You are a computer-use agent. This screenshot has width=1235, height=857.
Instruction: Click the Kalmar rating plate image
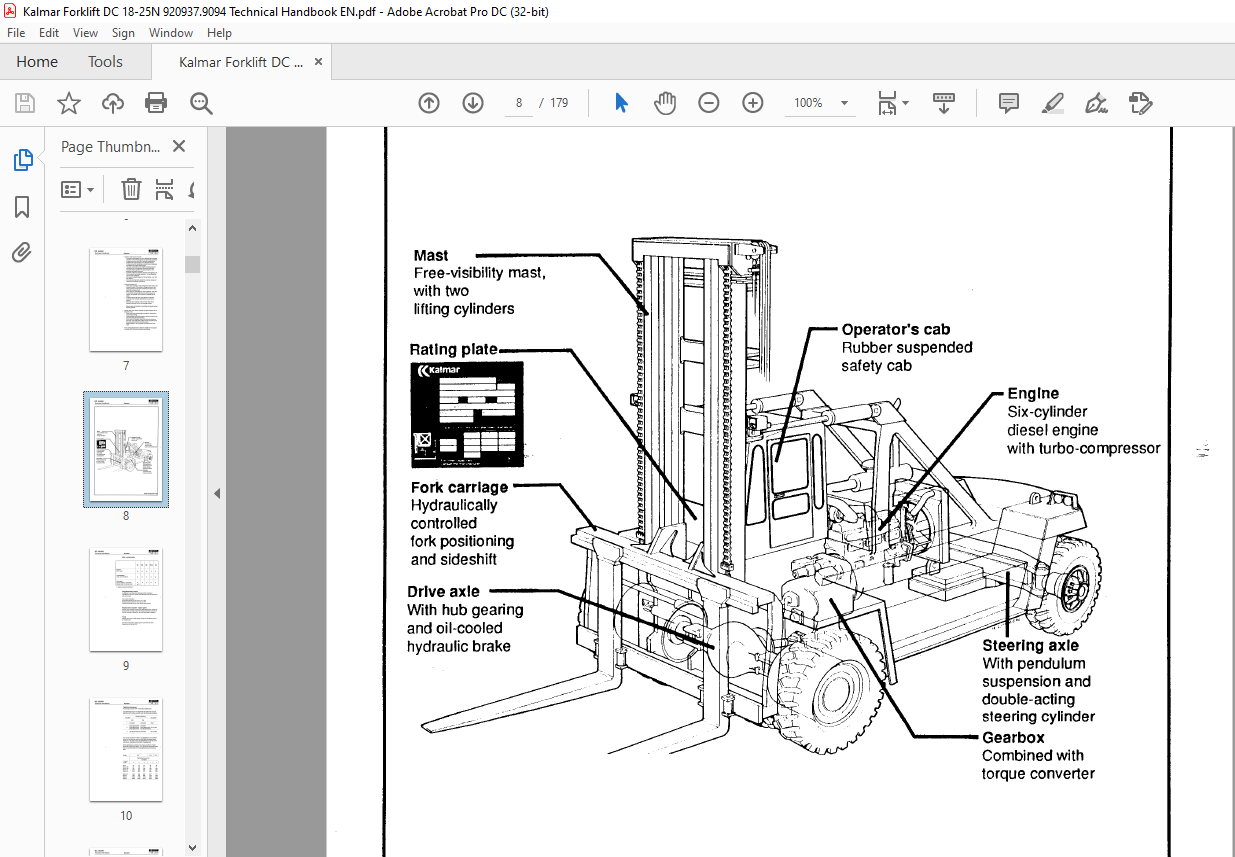467,415
